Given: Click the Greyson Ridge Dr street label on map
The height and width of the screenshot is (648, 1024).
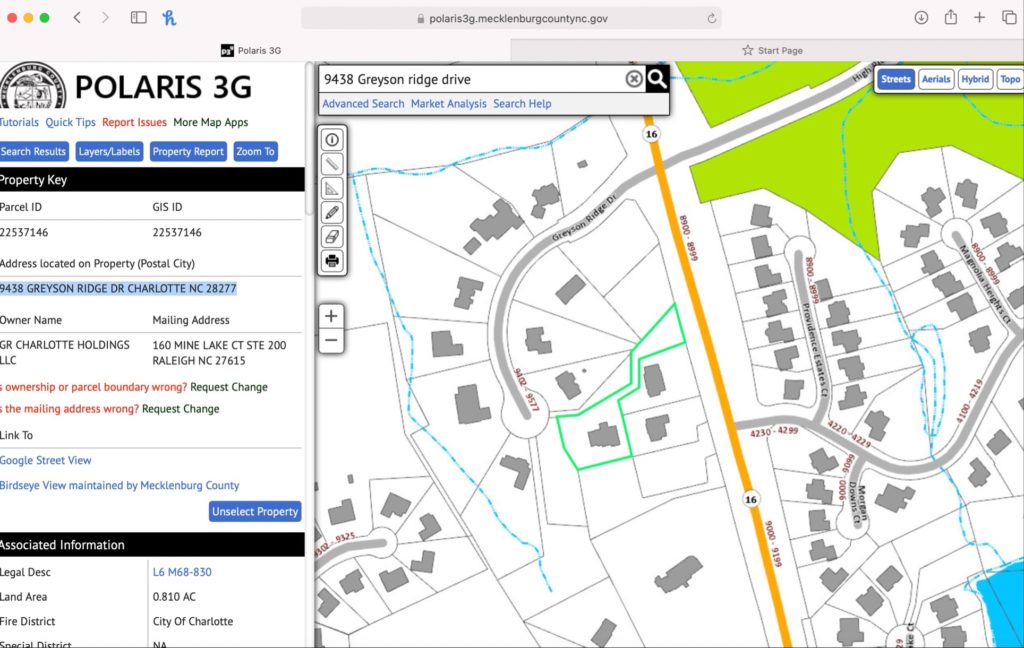Looking at the screenshot, I should [x=584, y=218].
